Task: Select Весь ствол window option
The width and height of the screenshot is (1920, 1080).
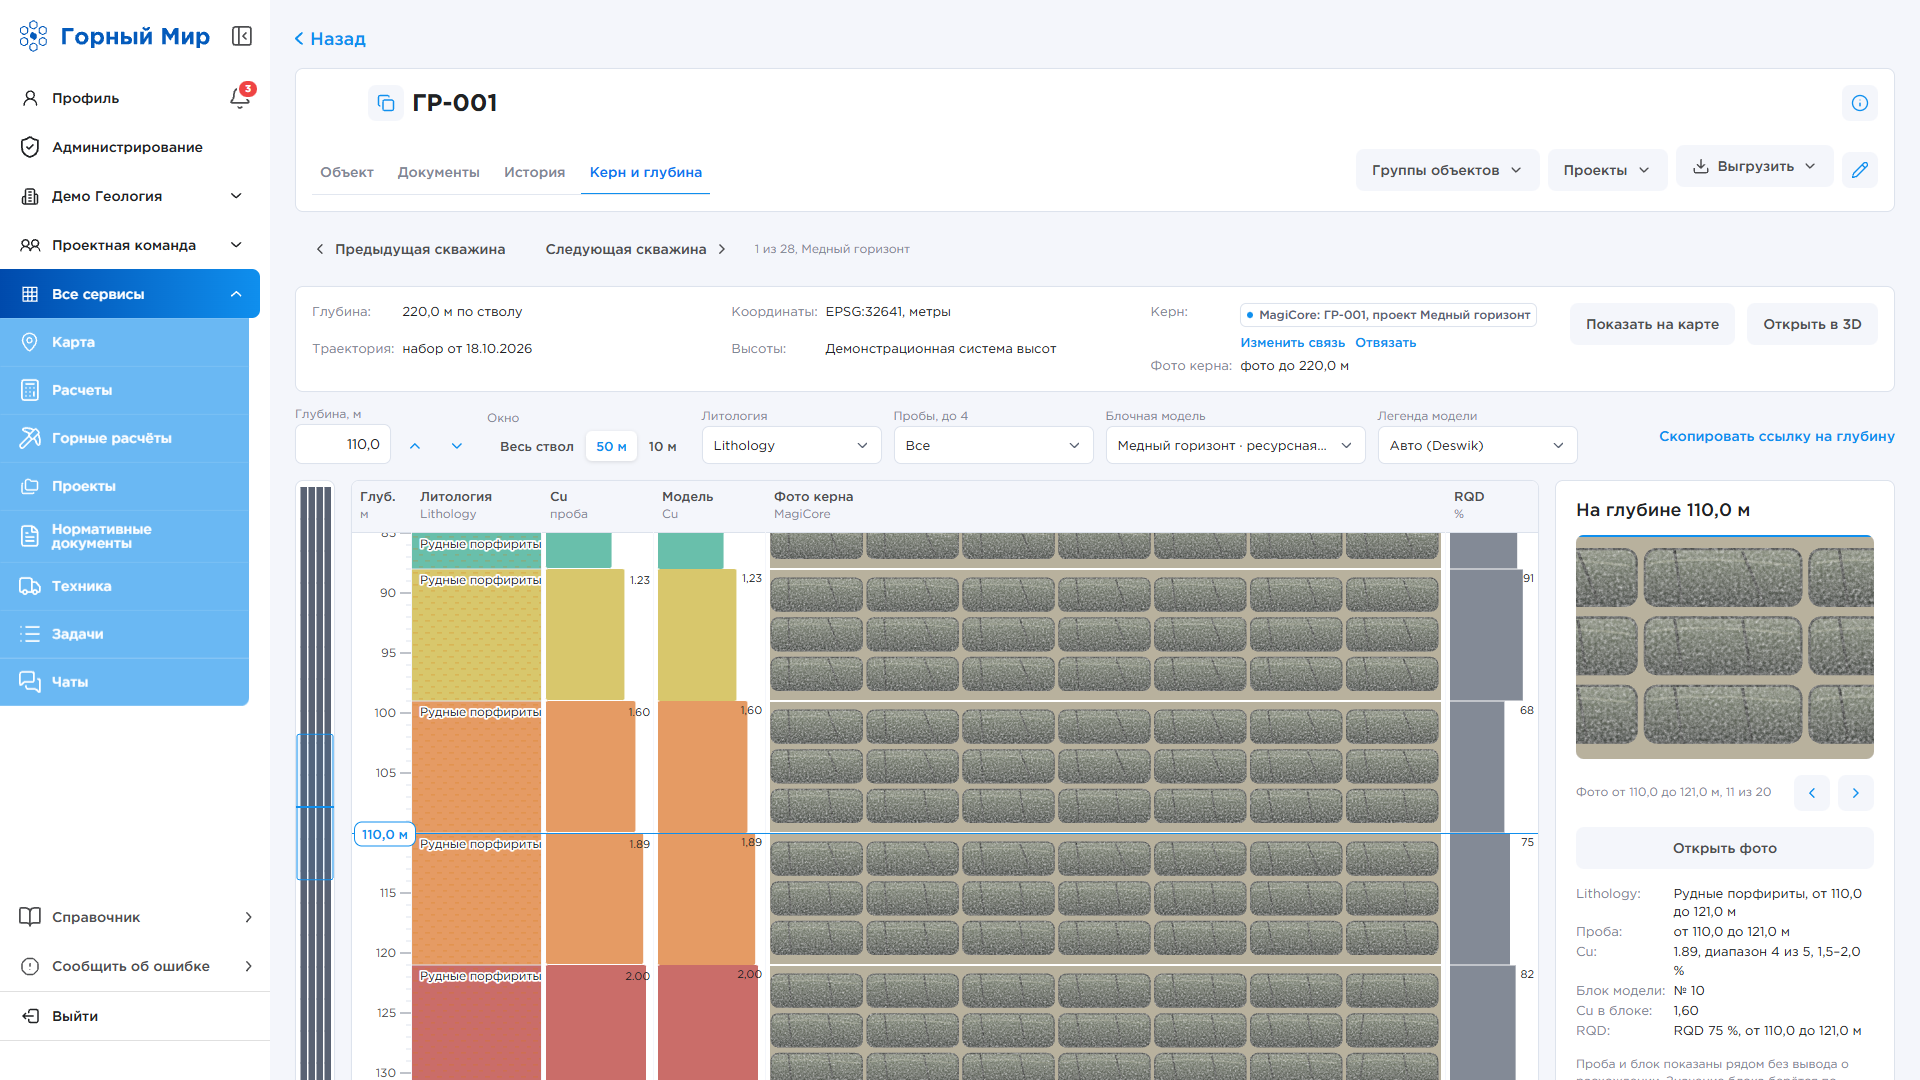Action: point(537,446)
